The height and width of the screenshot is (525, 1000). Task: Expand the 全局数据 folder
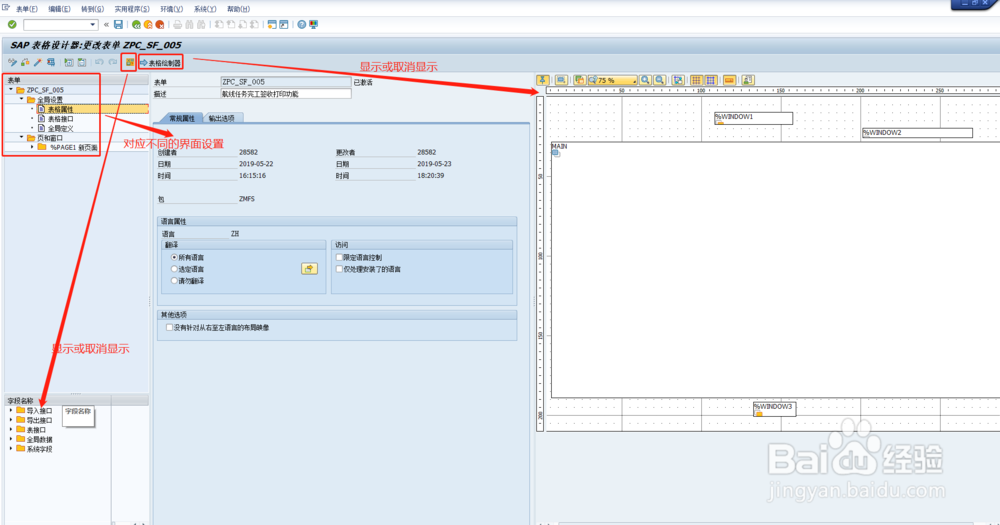(x=11, y=439)
